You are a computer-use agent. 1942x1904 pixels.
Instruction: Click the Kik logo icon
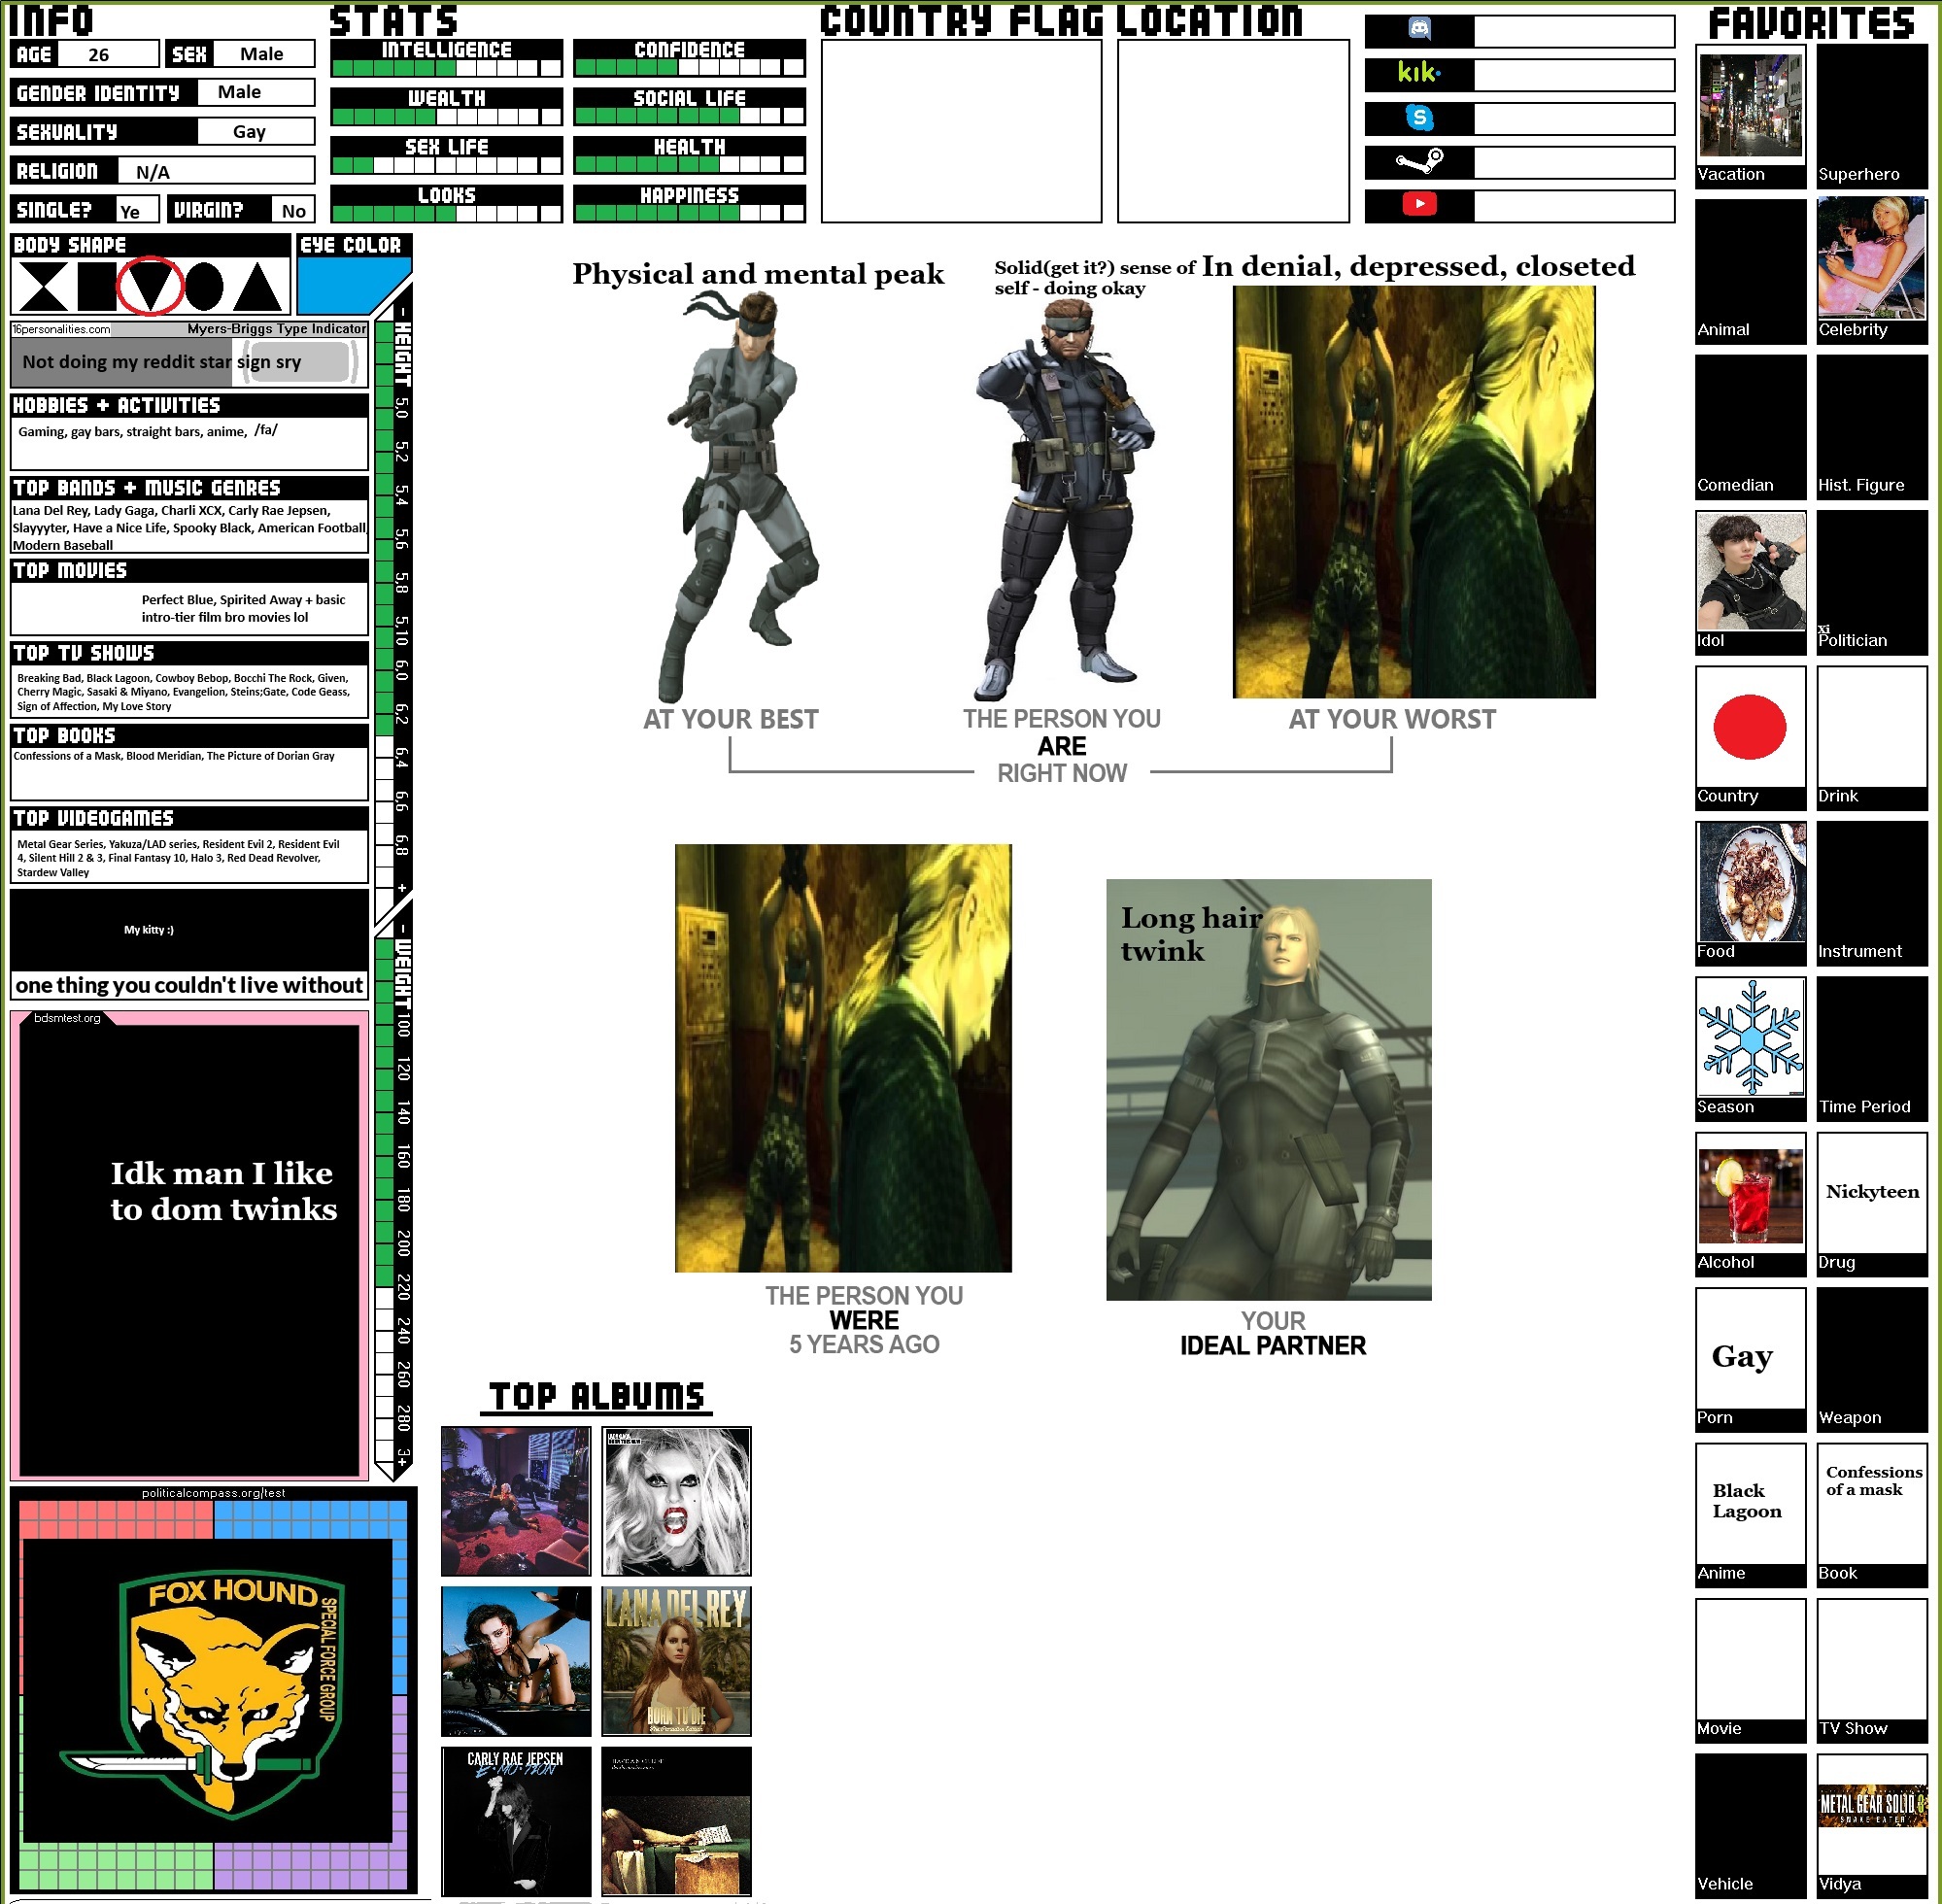[1418, 73]
